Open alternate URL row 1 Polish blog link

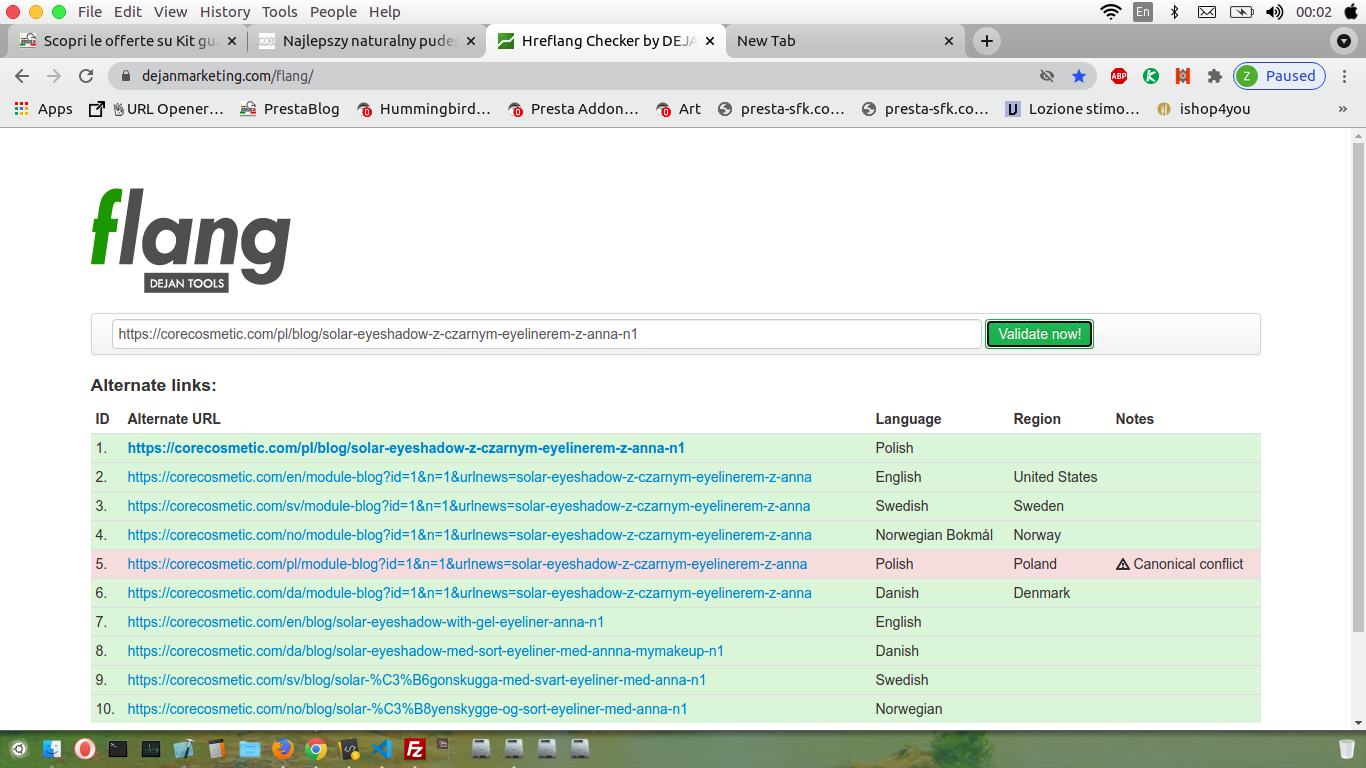(x=406, y=448)
